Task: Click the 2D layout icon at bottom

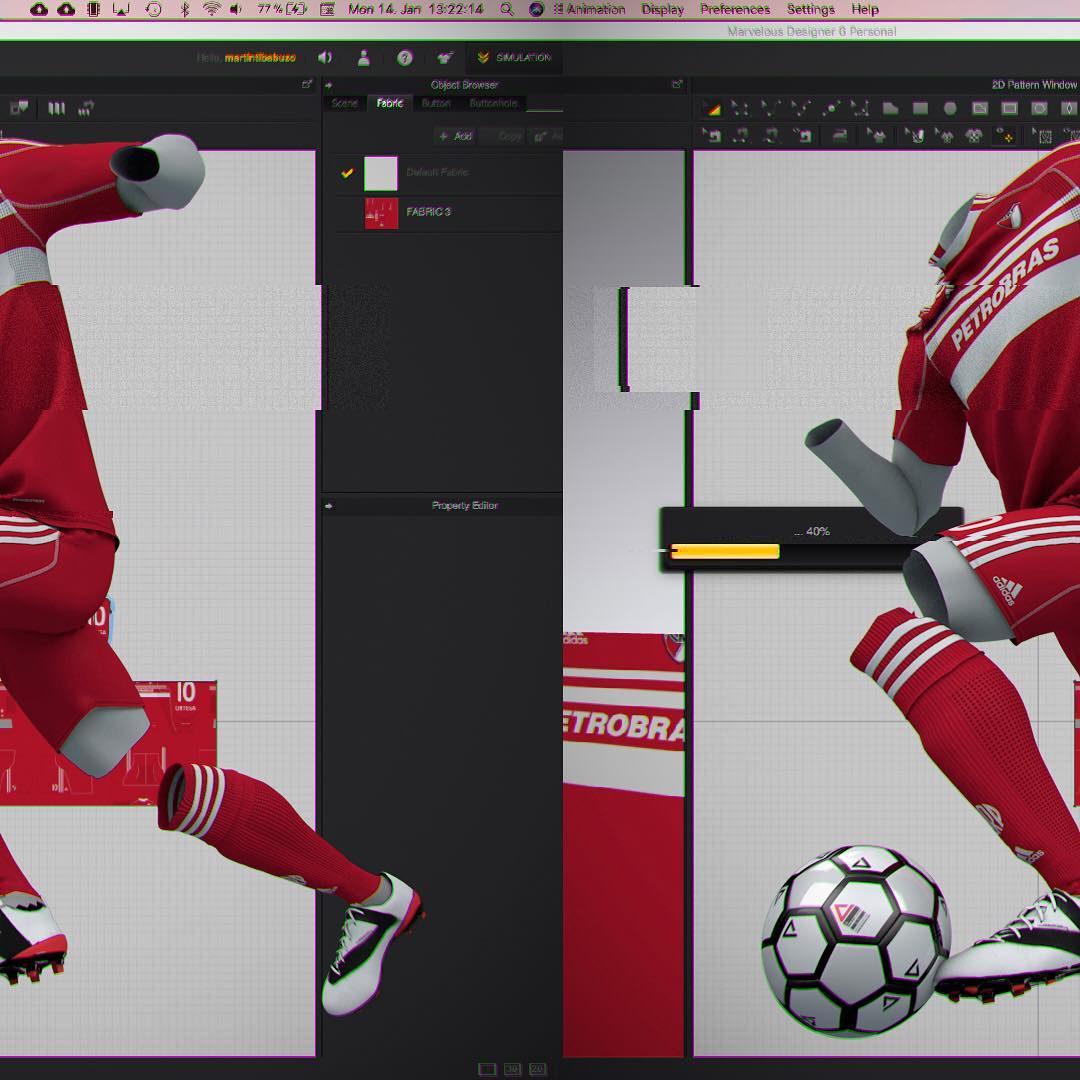Action: point(538,1069)
